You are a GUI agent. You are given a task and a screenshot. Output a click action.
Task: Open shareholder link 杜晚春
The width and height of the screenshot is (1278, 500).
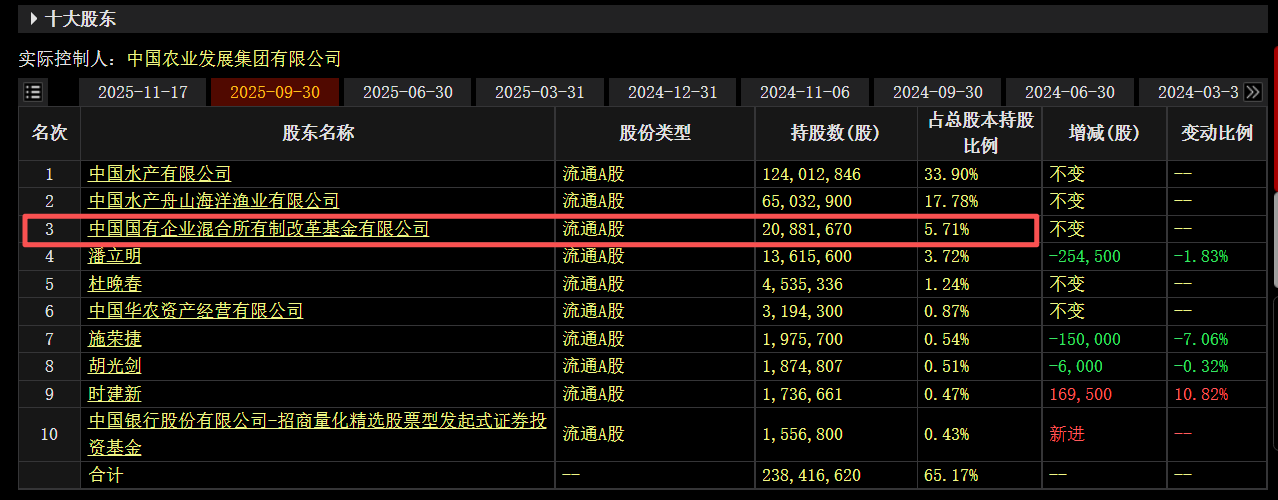(115, 284)
